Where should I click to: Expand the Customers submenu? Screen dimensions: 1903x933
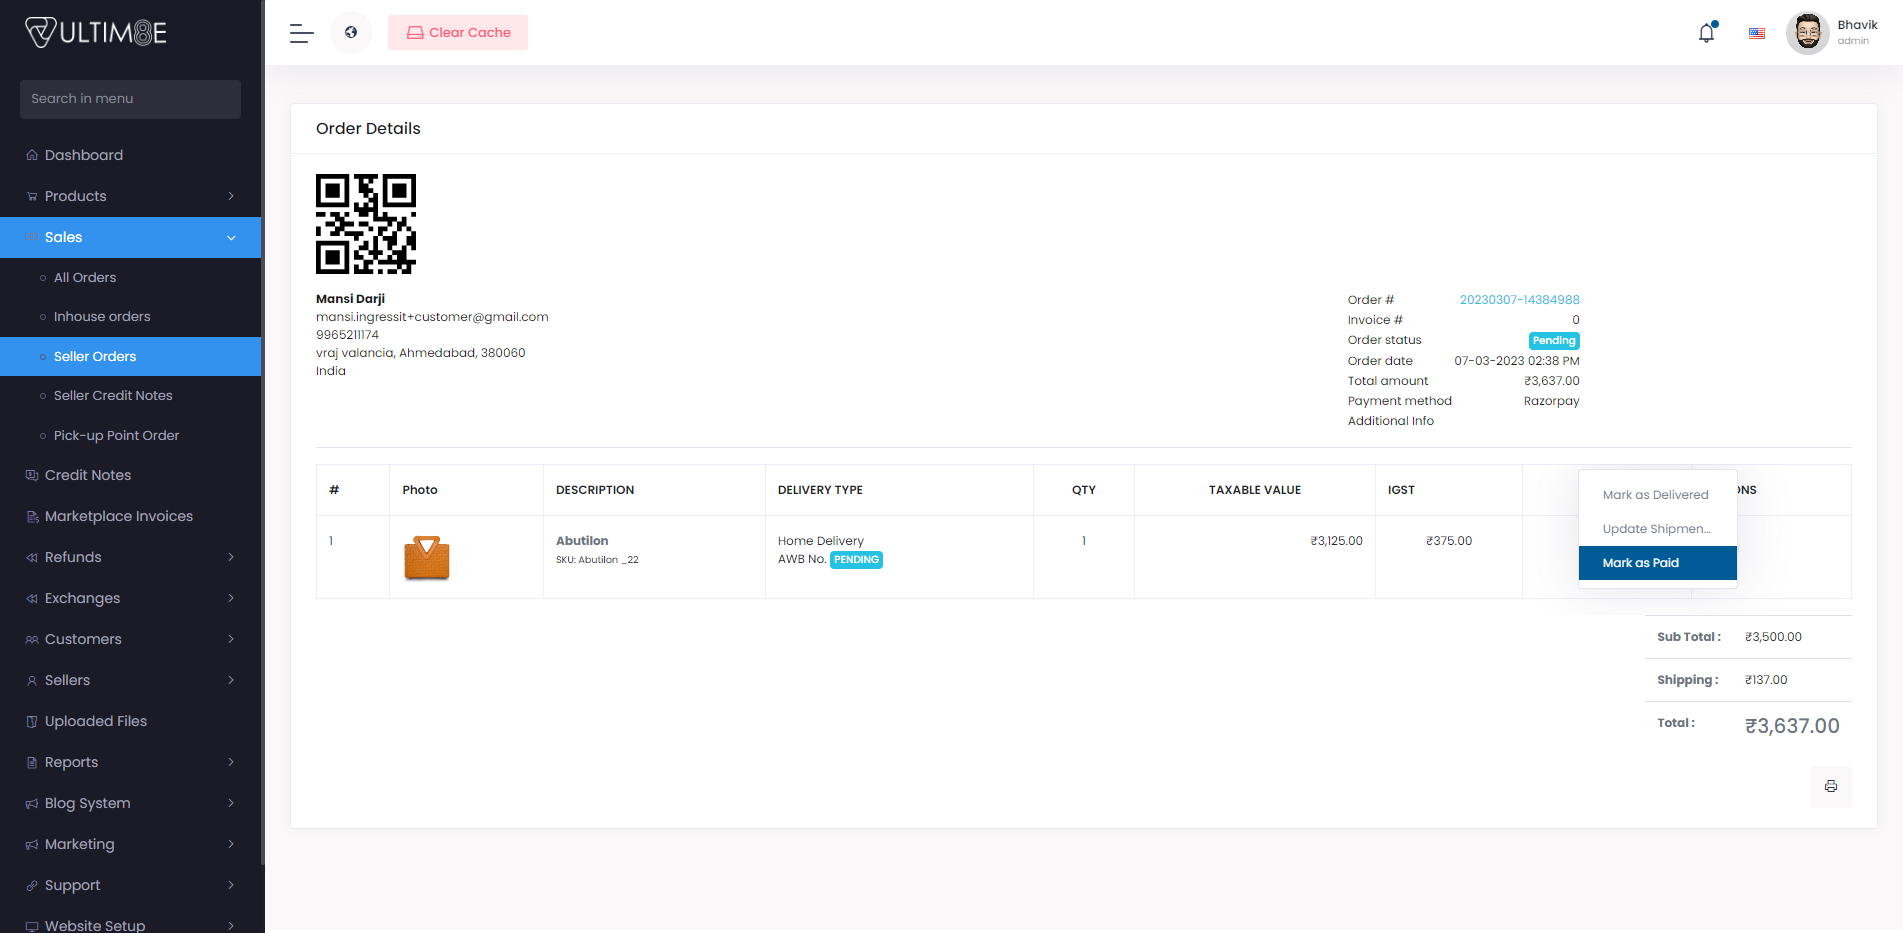pyautogui.click(x=130, y=639)
